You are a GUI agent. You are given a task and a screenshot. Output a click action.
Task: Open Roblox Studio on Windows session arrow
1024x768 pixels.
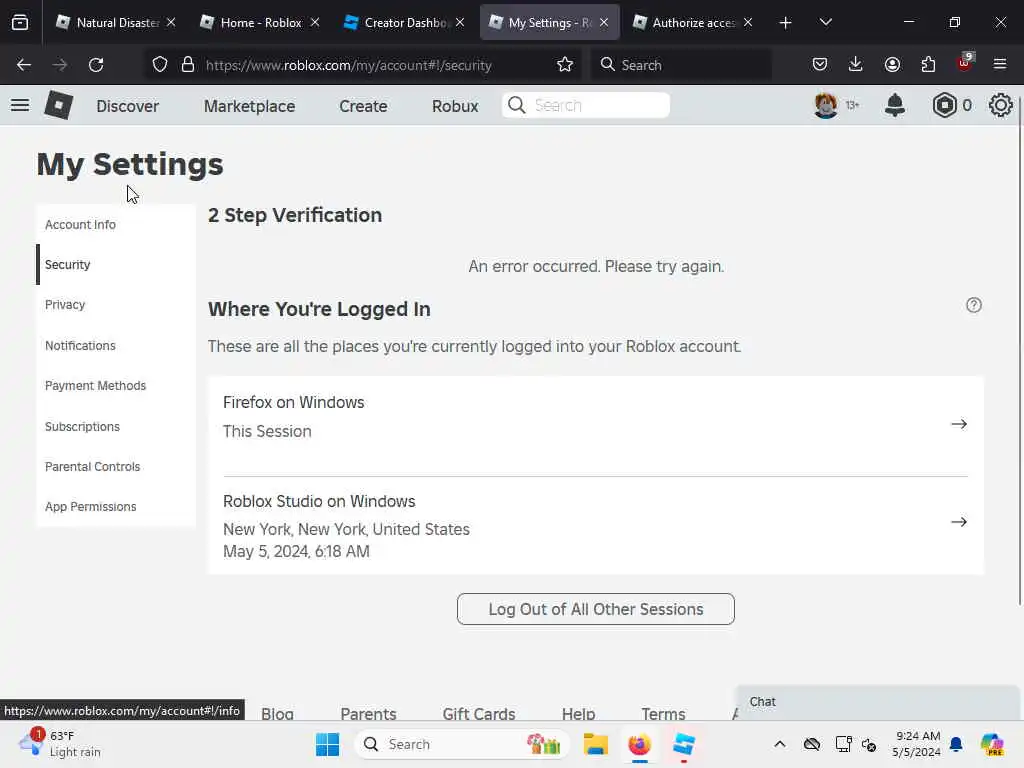959,522
